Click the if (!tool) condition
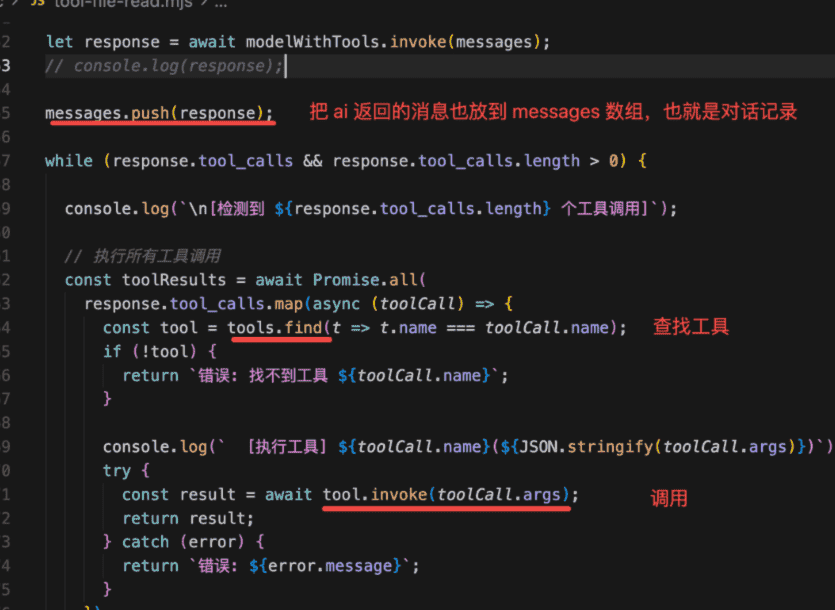This screenshot has width=835, height=610. pyautogui.click(x=159, y=352)
